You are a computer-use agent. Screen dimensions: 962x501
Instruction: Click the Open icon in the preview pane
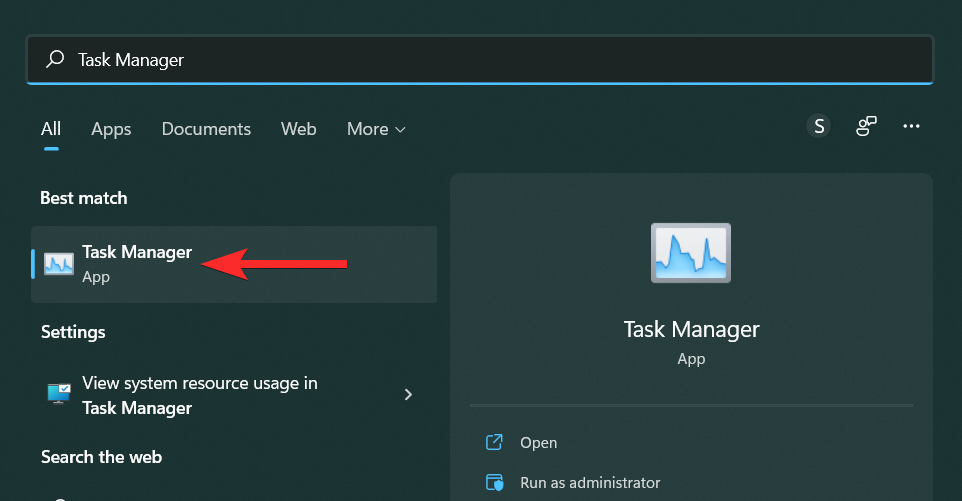493,442
